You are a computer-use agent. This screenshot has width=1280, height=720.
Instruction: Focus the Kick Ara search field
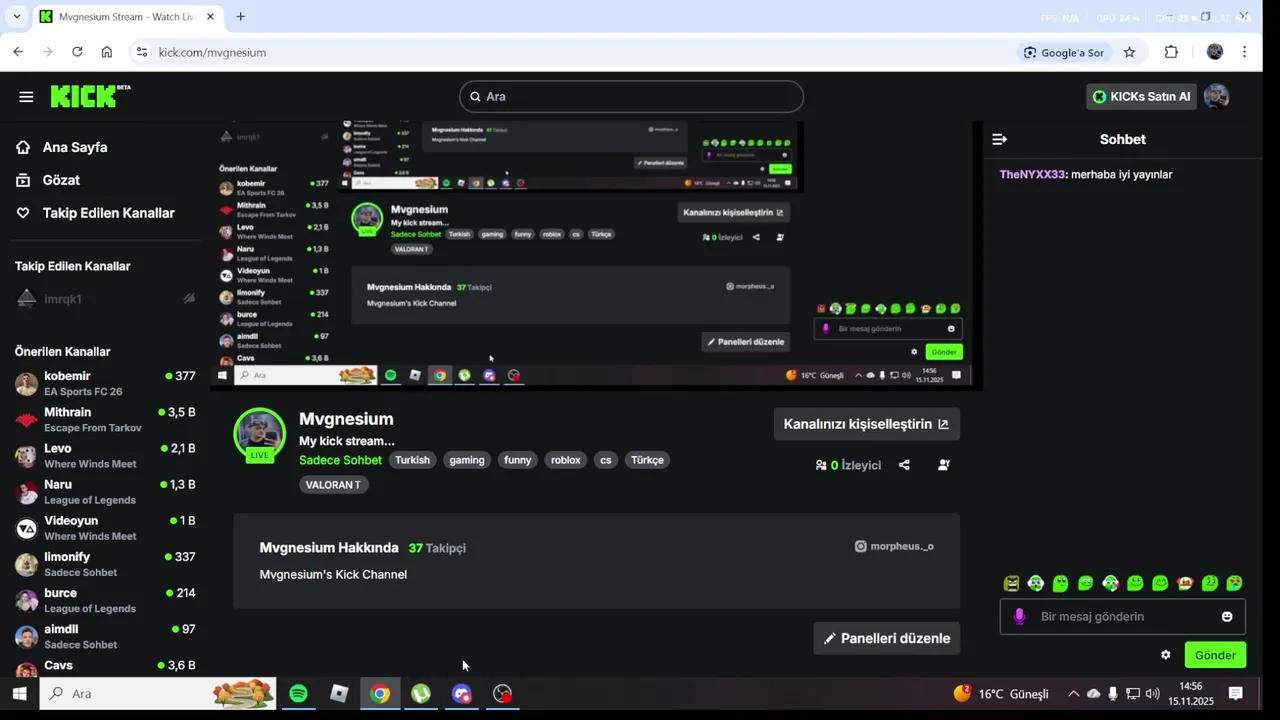[x=631, y=97]
